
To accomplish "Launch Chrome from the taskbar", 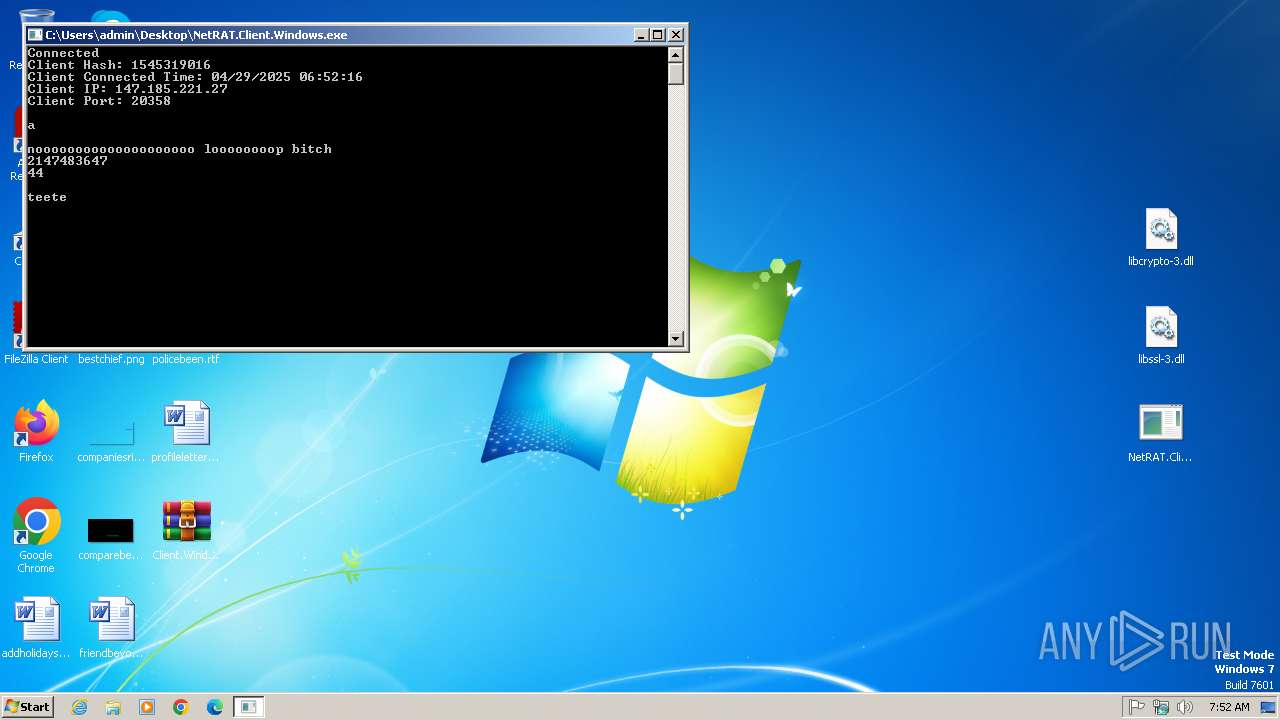I will (x=181, y=707).
